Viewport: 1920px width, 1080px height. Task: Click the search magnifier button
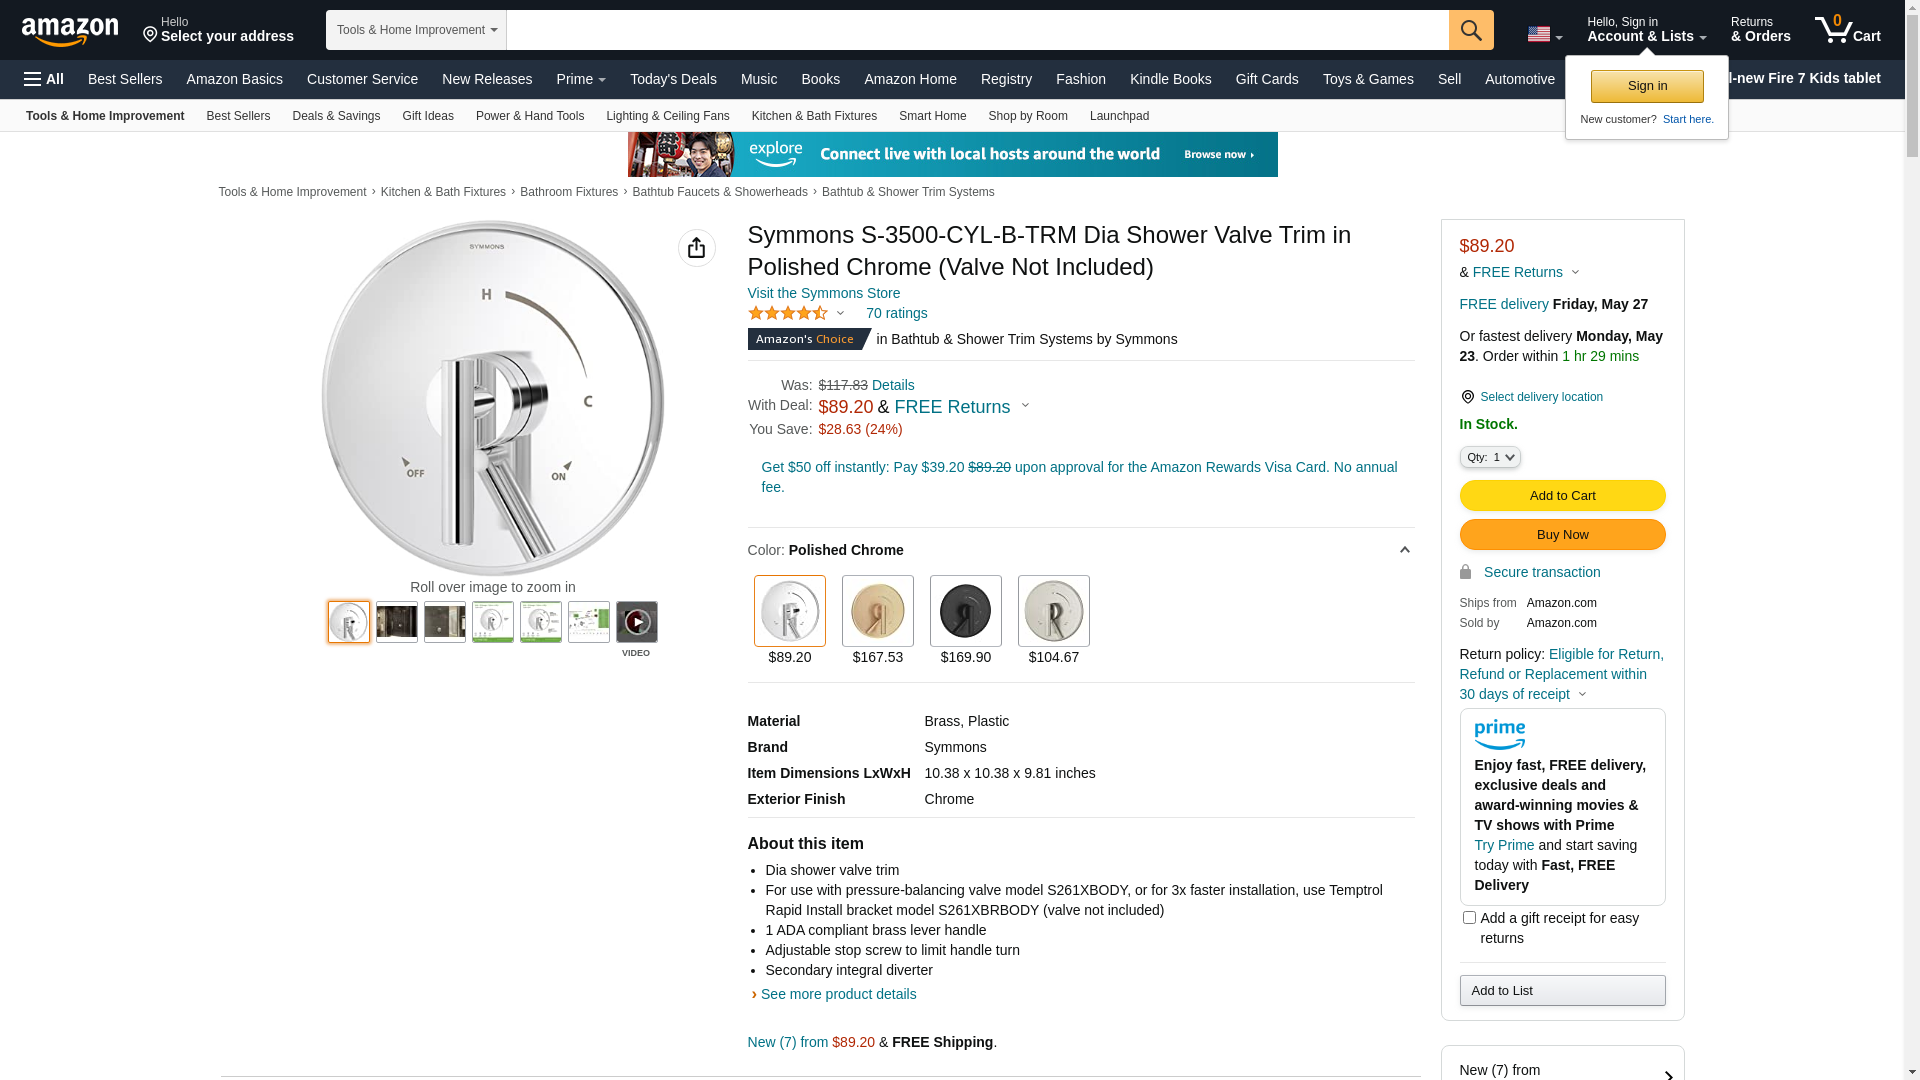pos(1470,30)
